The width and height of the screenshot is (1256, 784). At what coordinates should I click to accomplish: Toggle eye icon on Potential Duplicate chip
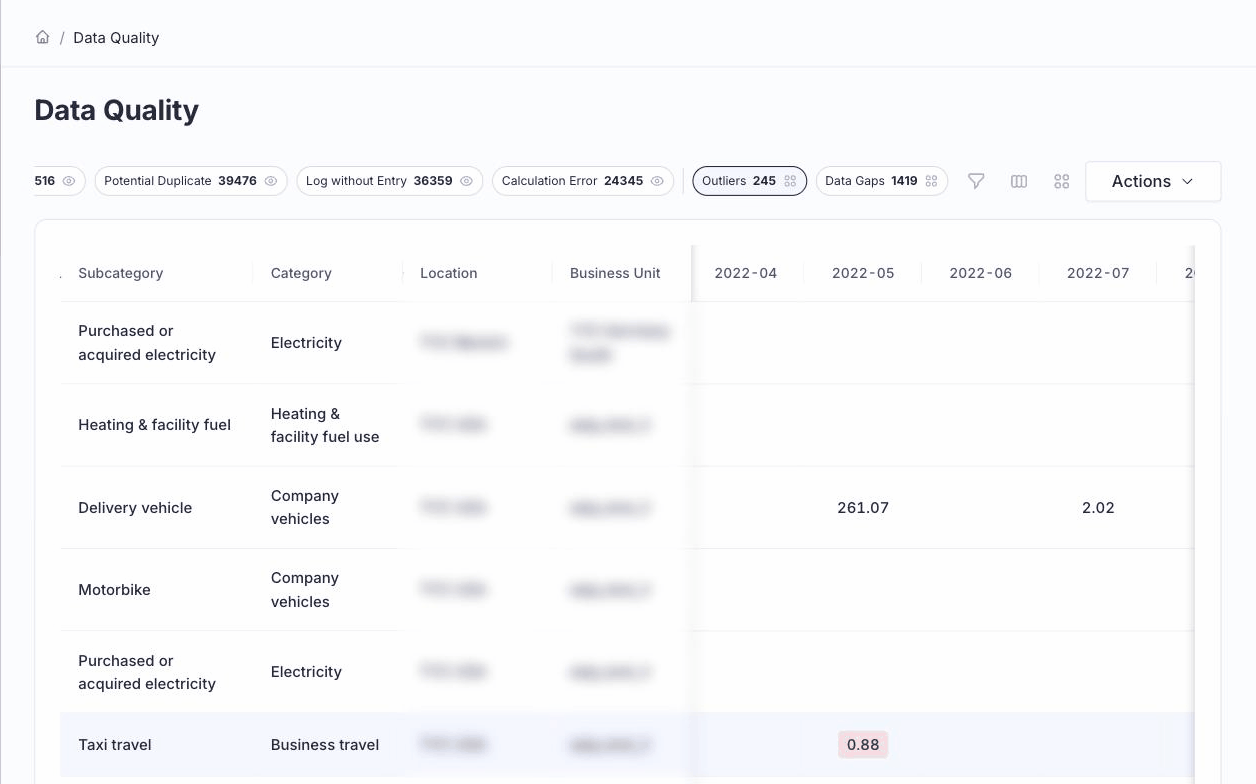point(271,181)
